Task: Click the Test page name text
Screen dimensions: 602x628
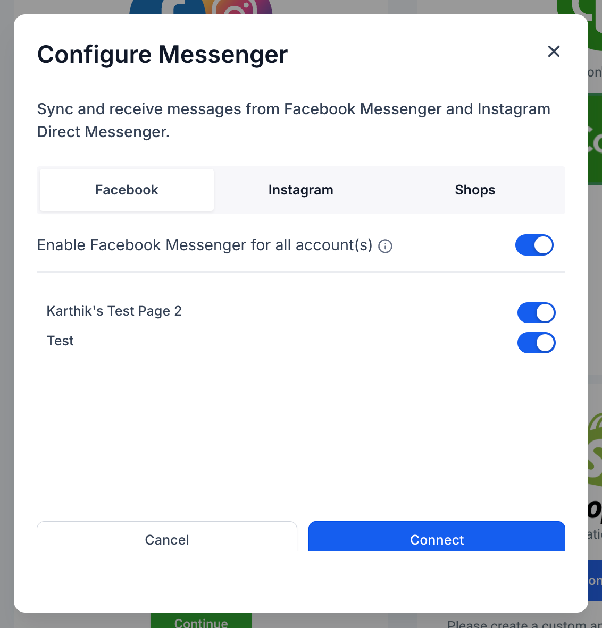Action: tap(60, 341)
